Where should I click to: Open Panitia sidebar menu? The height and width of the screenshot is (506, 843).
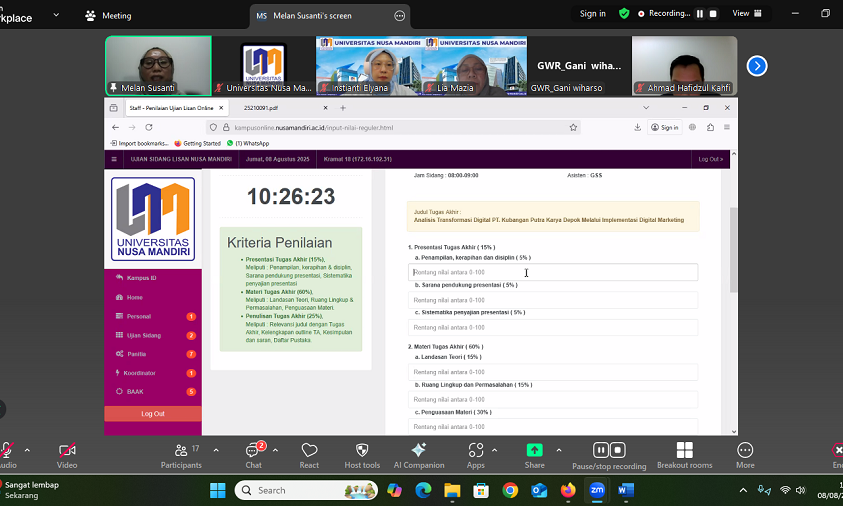[x=153, y=354]
